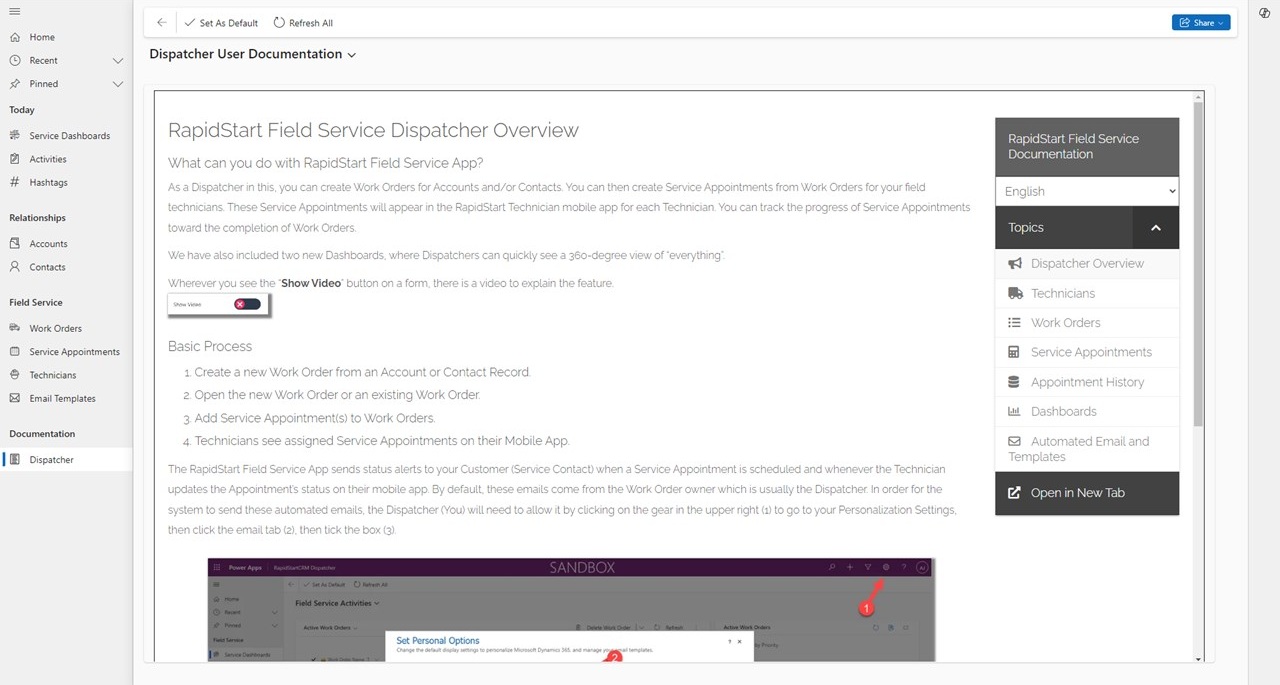Open the English language dropdown
The height and width of the screenshot is (685, 1280).
[x=1087, y=191]
